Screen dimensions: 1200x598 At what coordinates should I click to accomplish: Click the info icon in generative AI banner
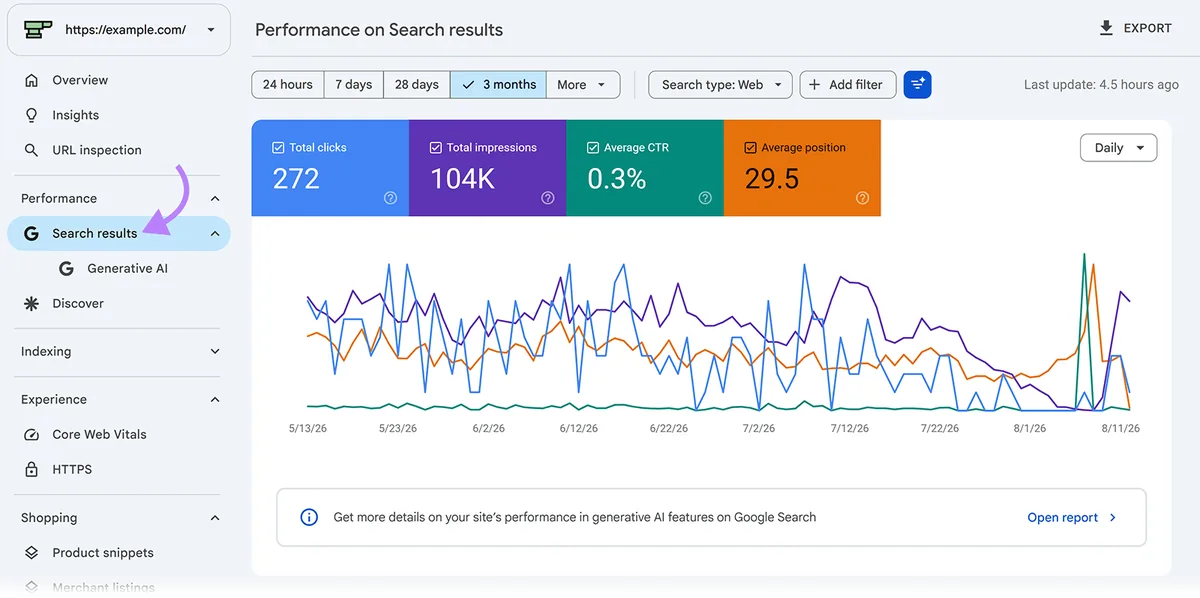point(309,517)
